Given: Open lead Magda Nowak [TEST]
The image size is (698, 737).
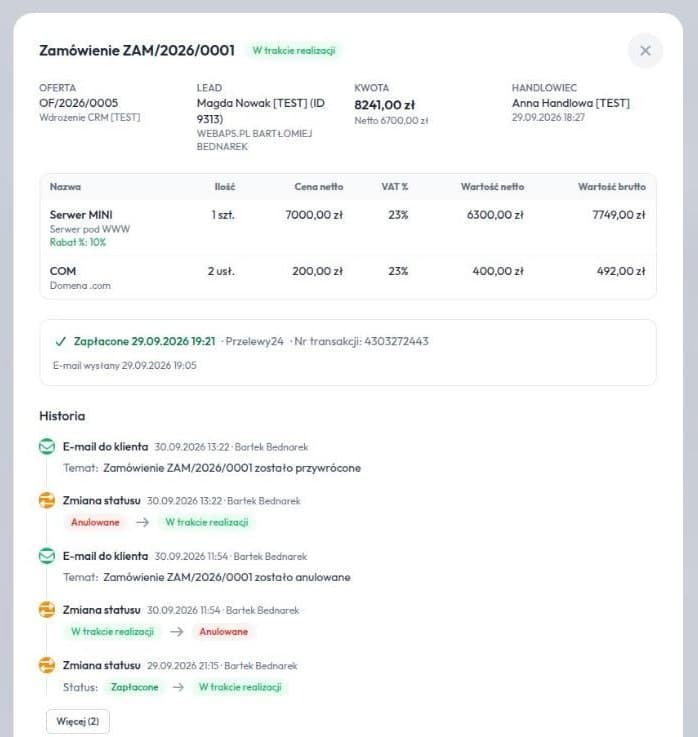Looking at the screenshot, I should coord(260,111).
